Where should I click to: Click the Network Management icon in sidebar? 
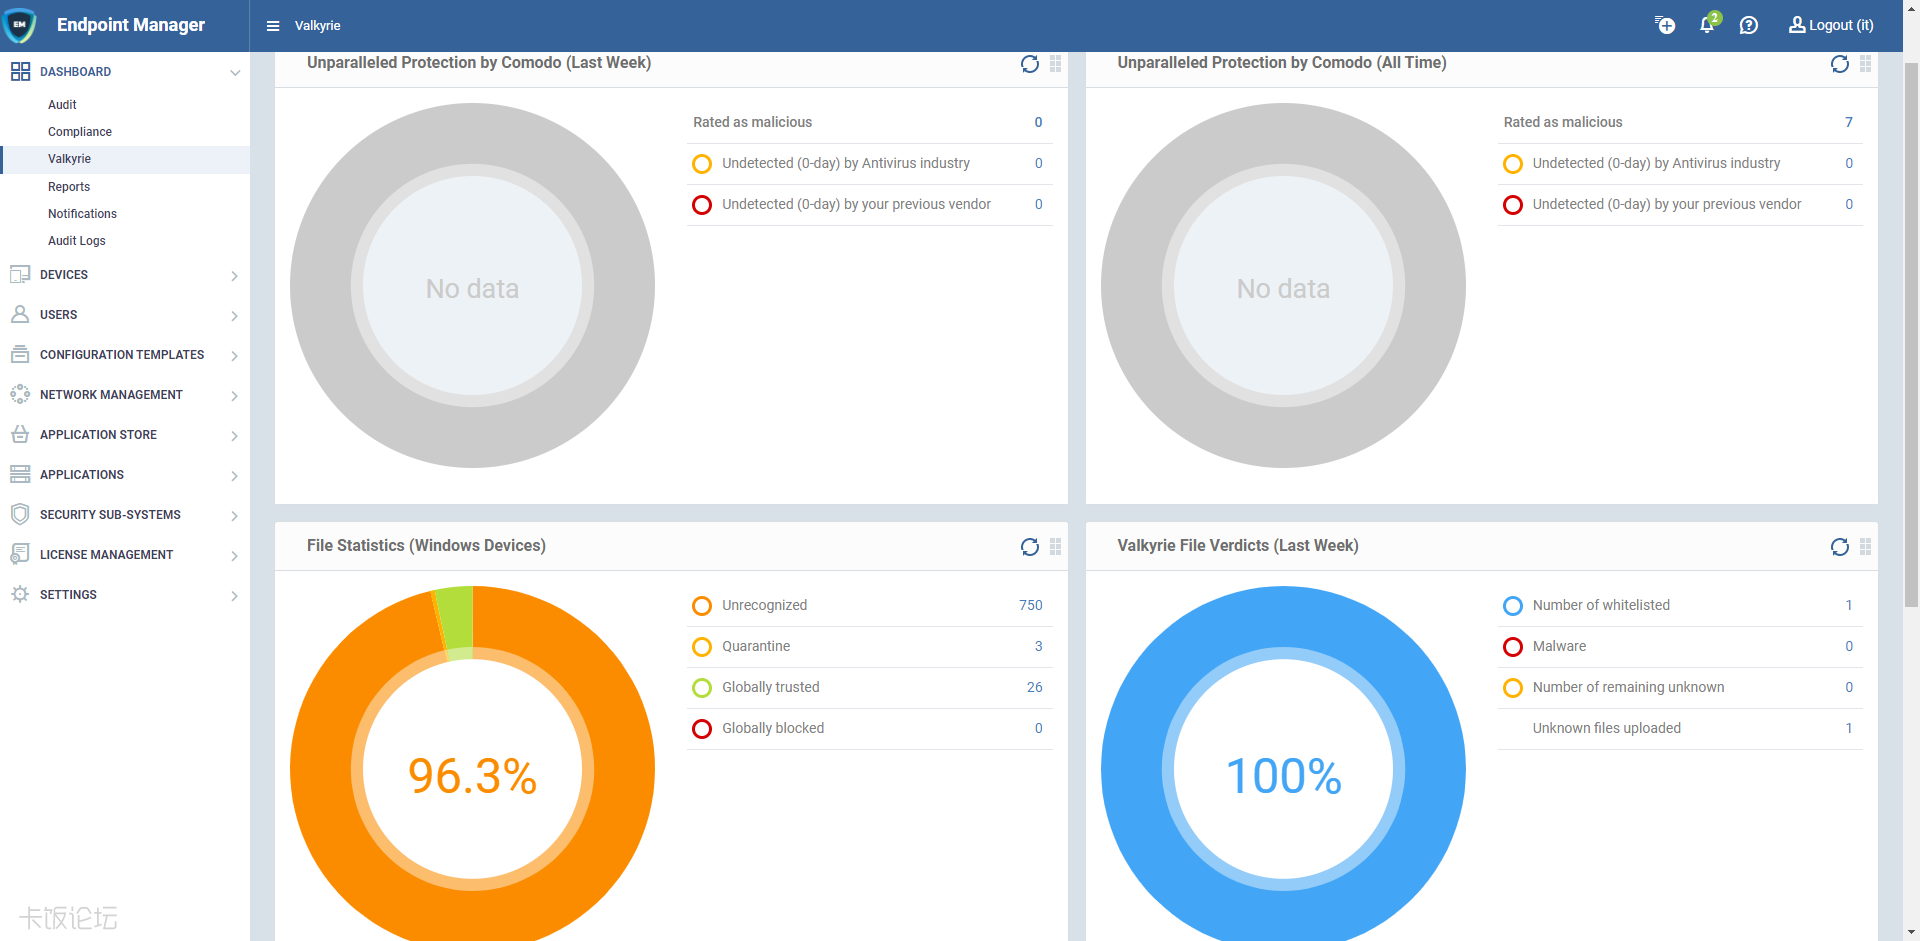tap(20, 394)
